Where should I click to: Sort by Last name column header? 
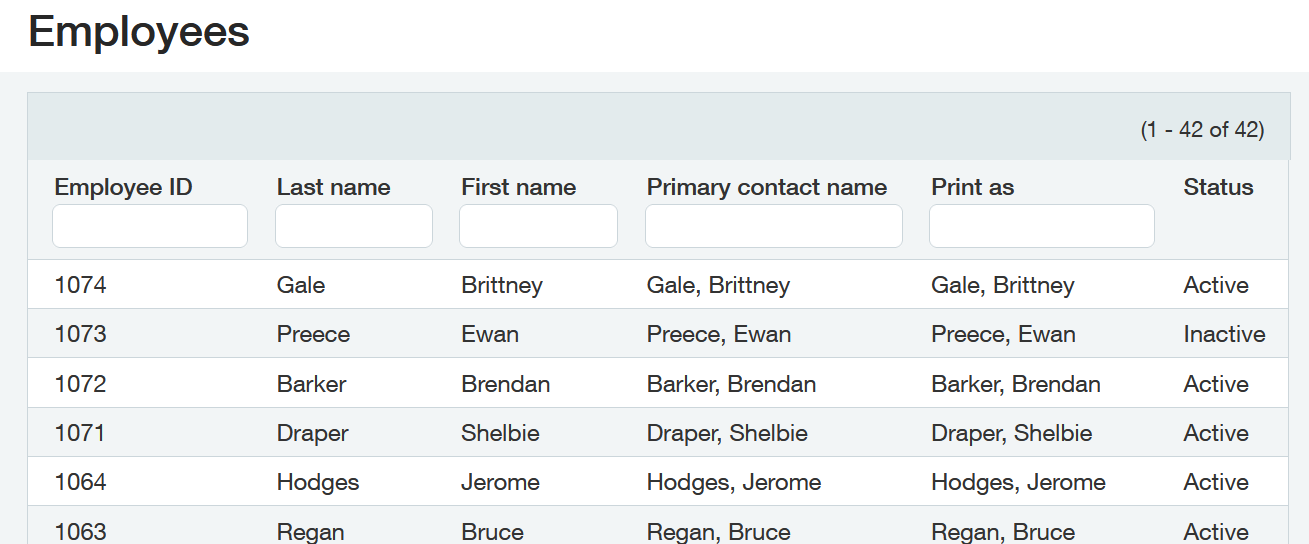(x=333, y=187)
